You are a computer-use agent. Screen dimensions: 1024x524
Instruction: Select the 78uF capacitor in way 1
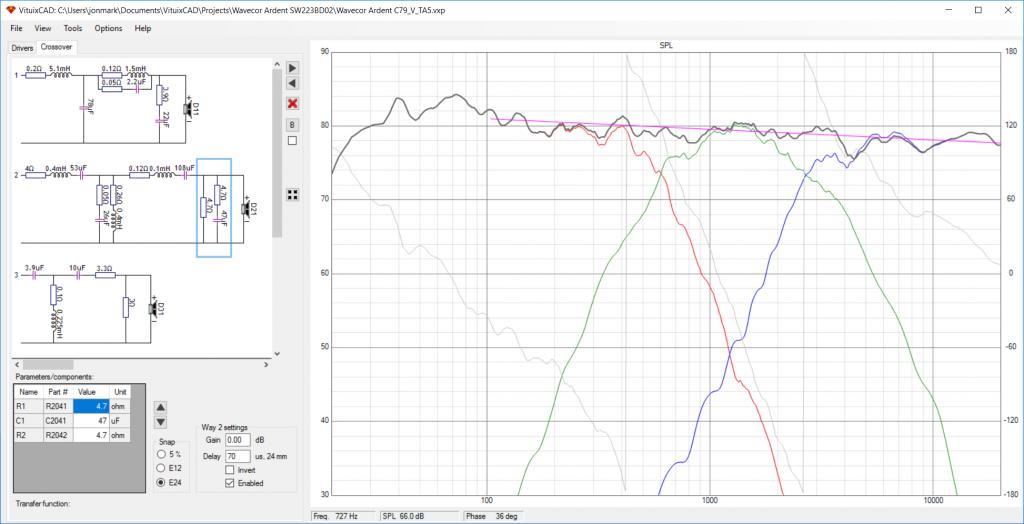(x=84, y=106)
